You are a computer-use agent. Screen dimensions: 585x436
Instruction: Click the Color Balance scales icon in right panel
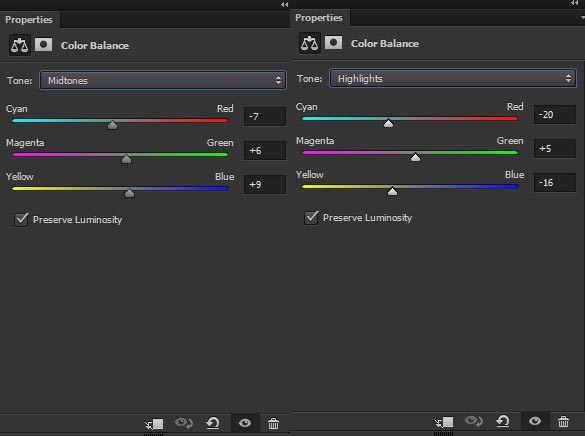click(309, 43)
